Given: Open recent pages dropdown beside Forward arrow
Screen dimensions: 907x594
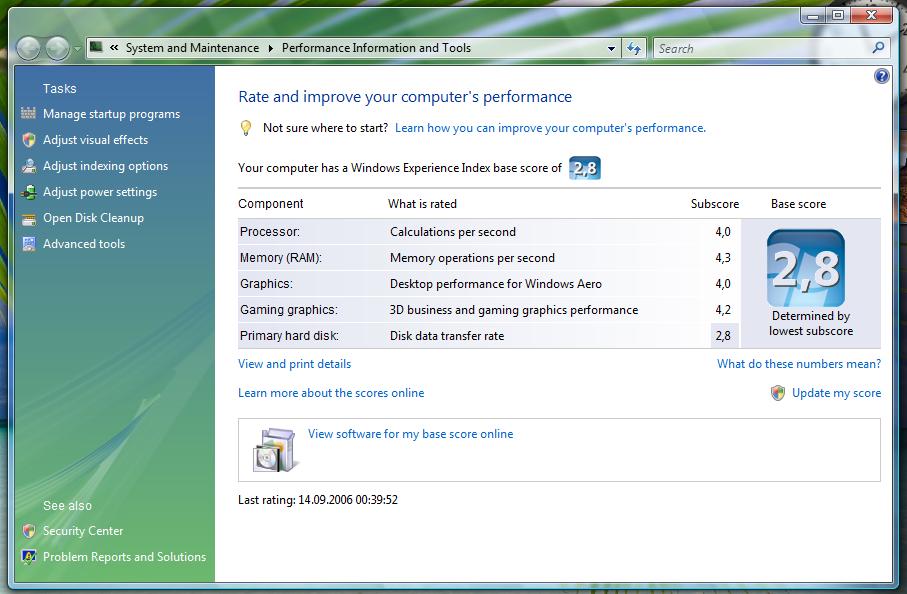Looking at the screenshot, I should [77, 49].
